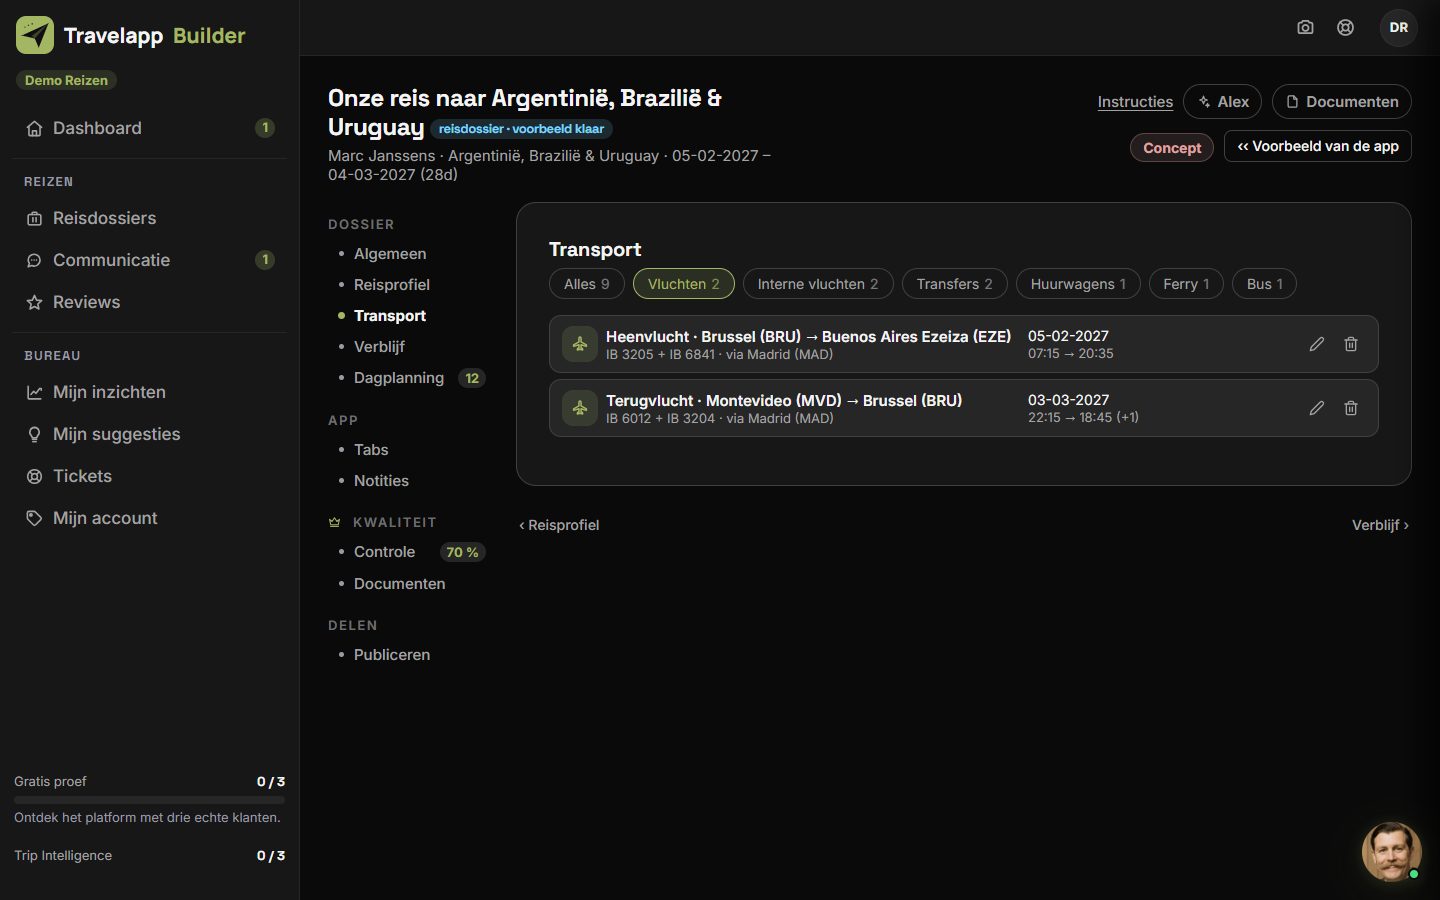Open the Instructies link

point(1135,102)
